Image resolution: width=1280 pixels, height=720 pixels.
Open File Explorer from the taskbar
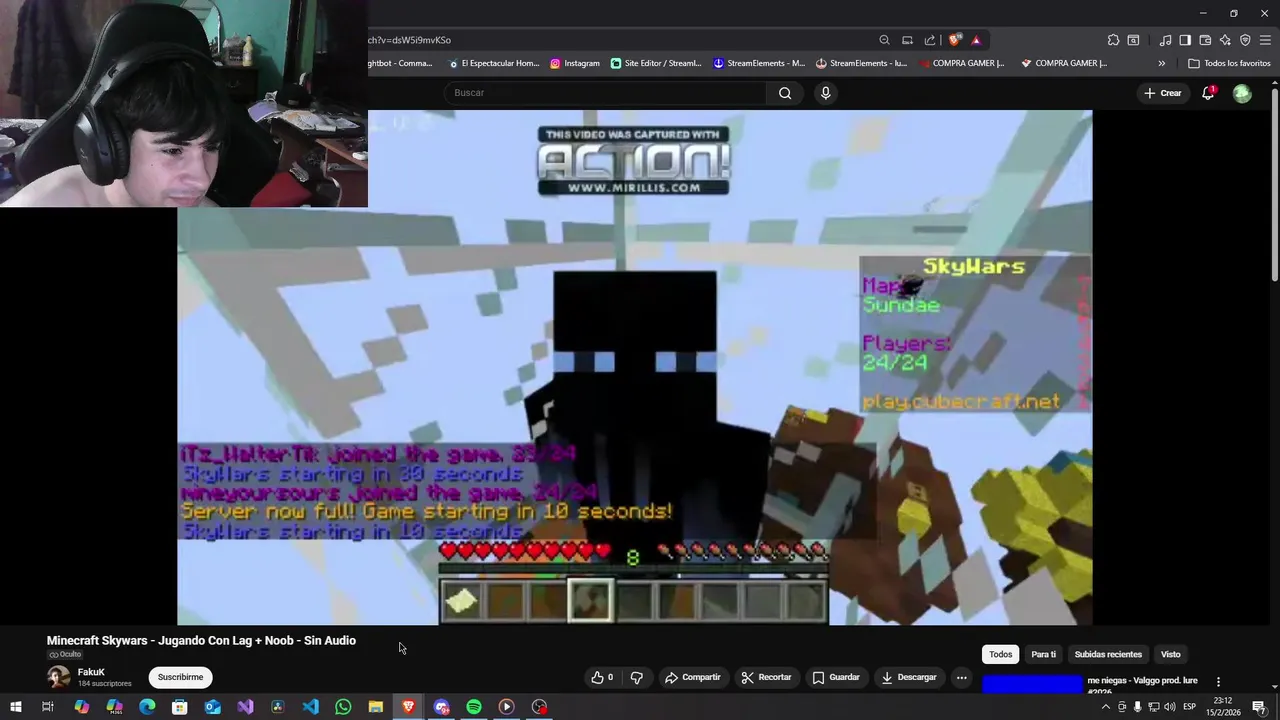(376, 707)
